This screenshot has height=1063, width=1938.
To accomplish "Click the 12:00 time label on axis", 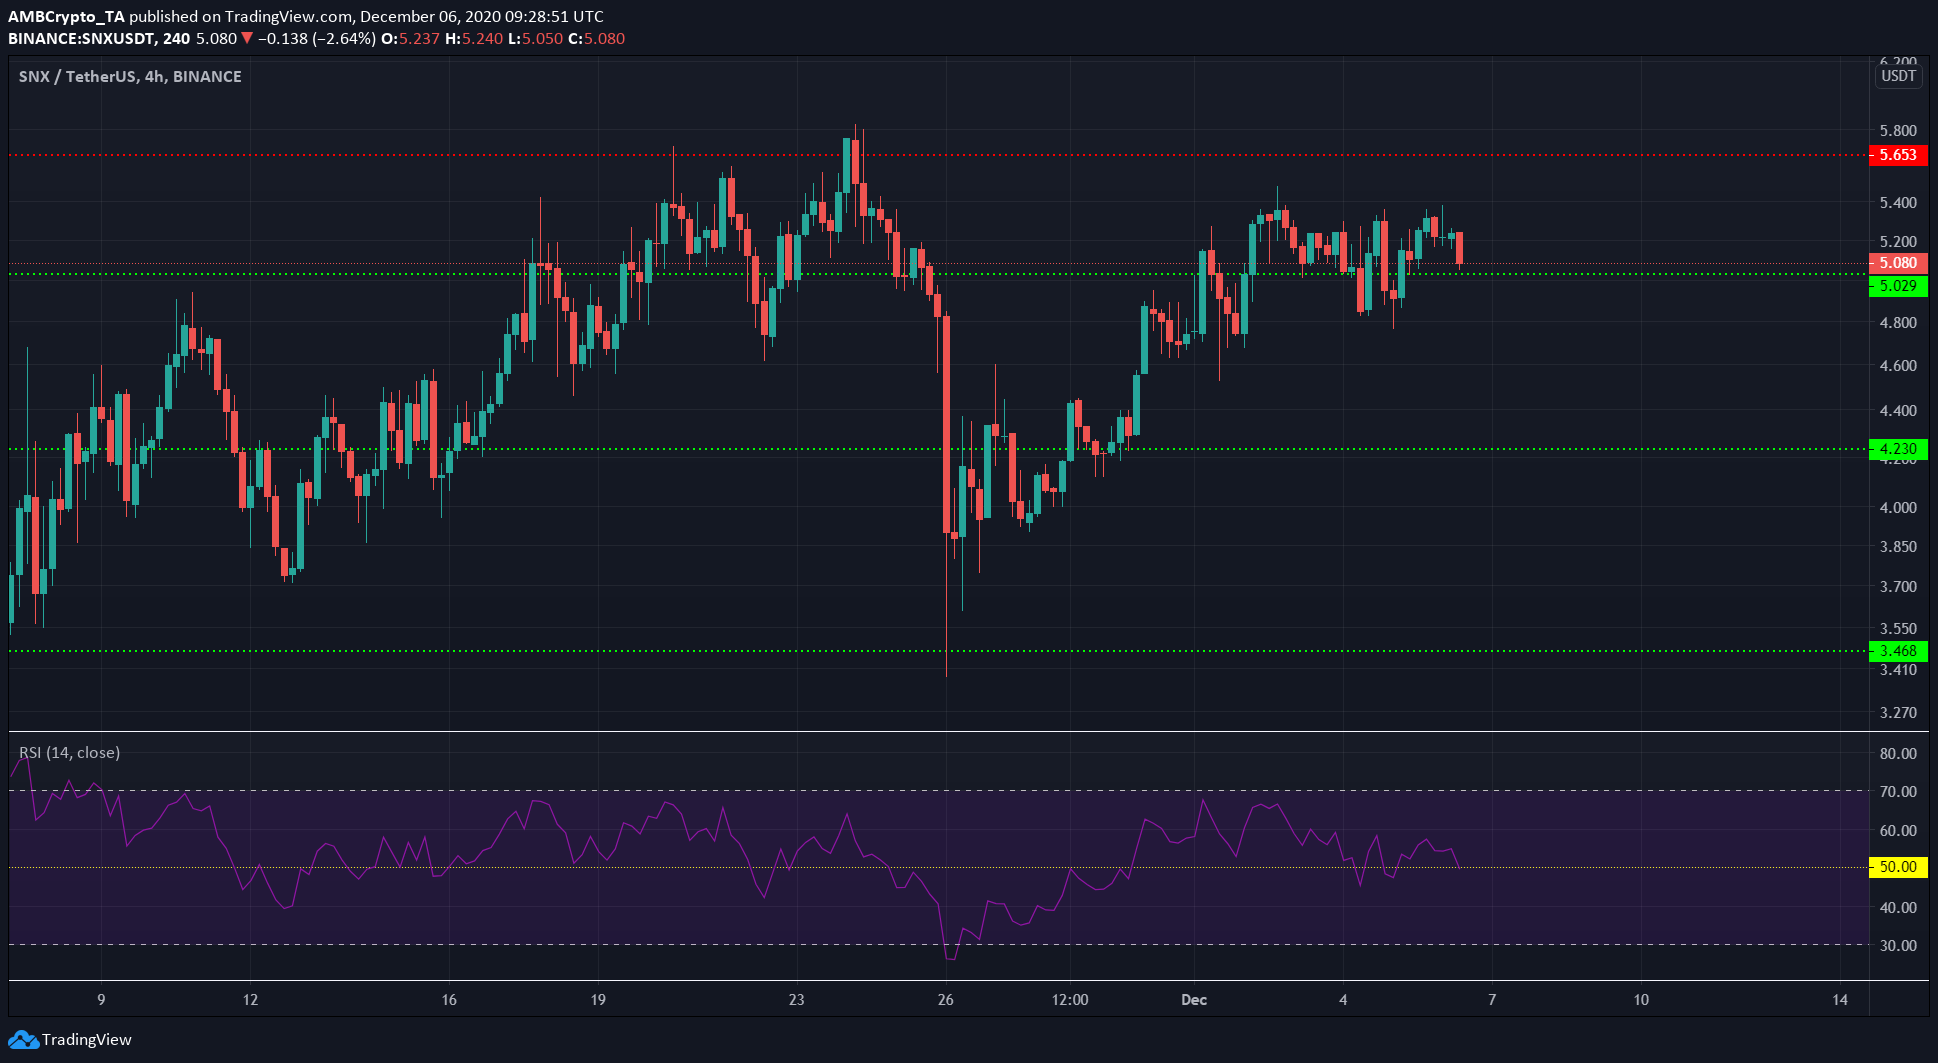I will (1070, 1000).
